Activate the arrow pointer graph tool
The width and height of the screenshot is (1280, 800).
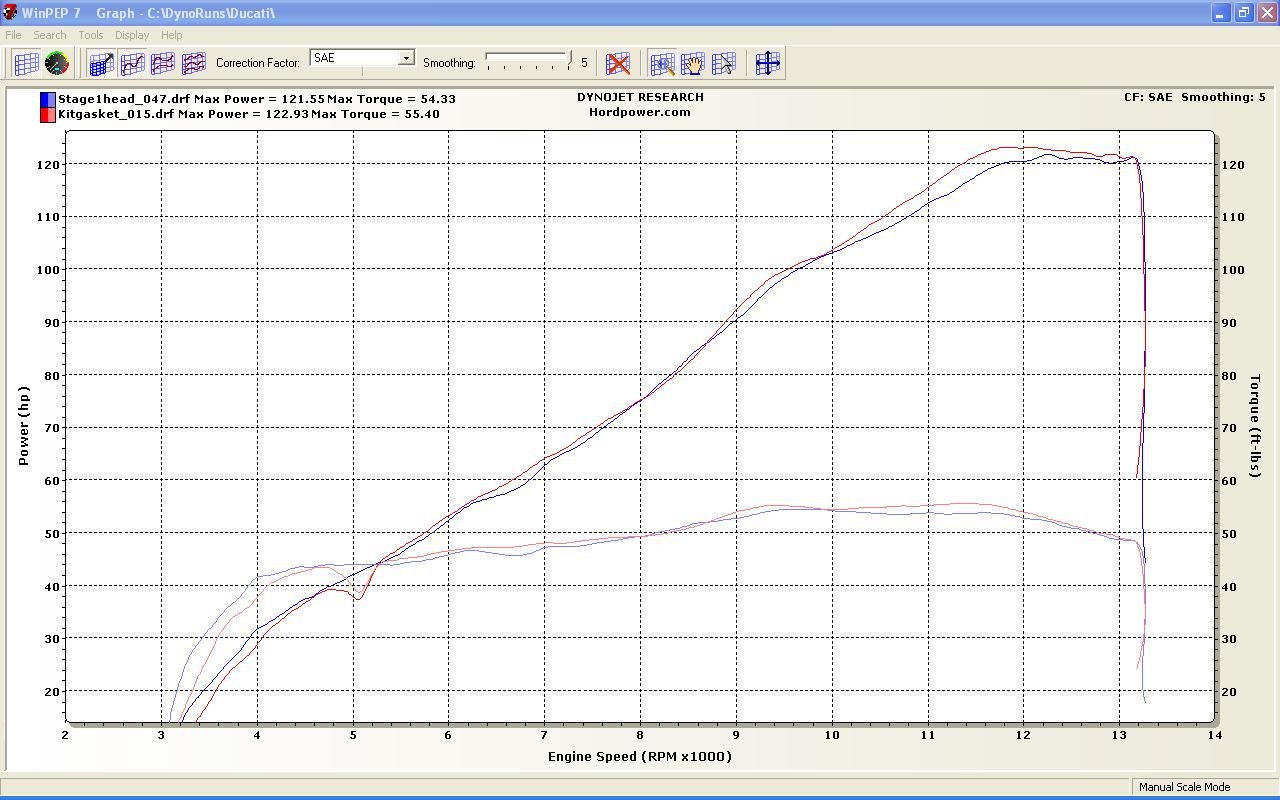[723, 63]
